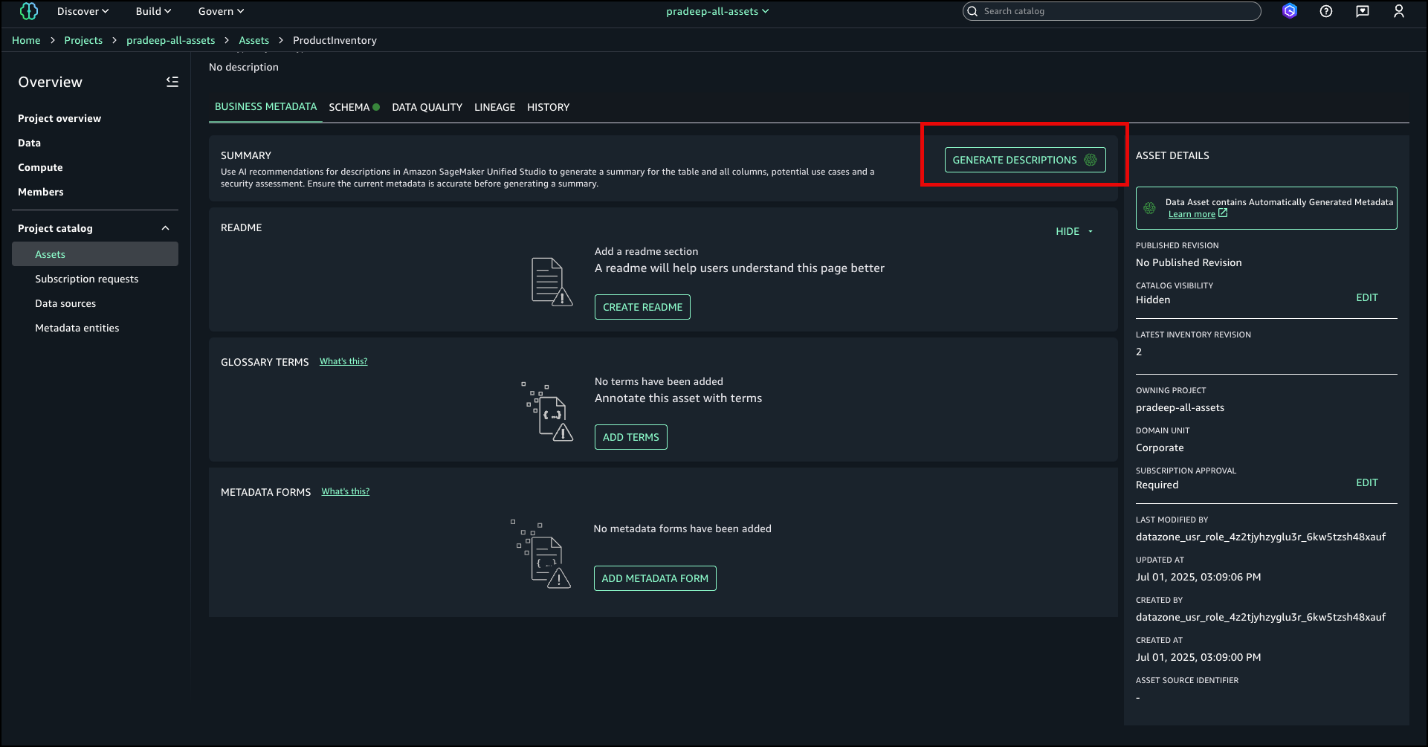Focus the Search catalog field

pyautogui.click(x=1111, y=11)
